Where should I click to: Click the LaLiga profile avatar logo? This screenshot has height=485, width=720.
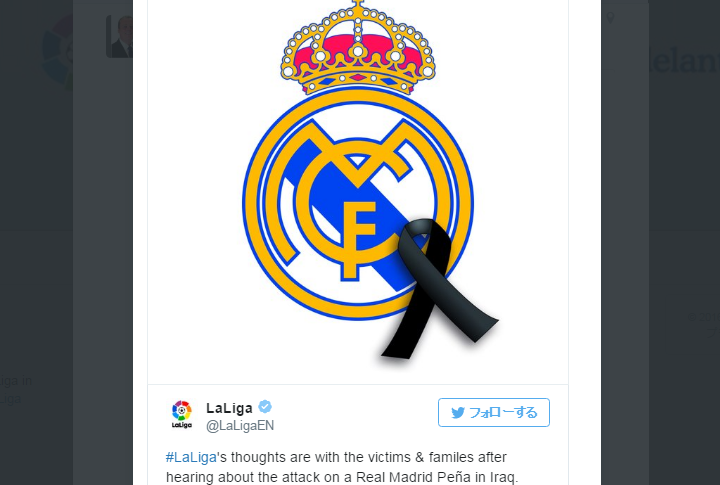[182, 413]
